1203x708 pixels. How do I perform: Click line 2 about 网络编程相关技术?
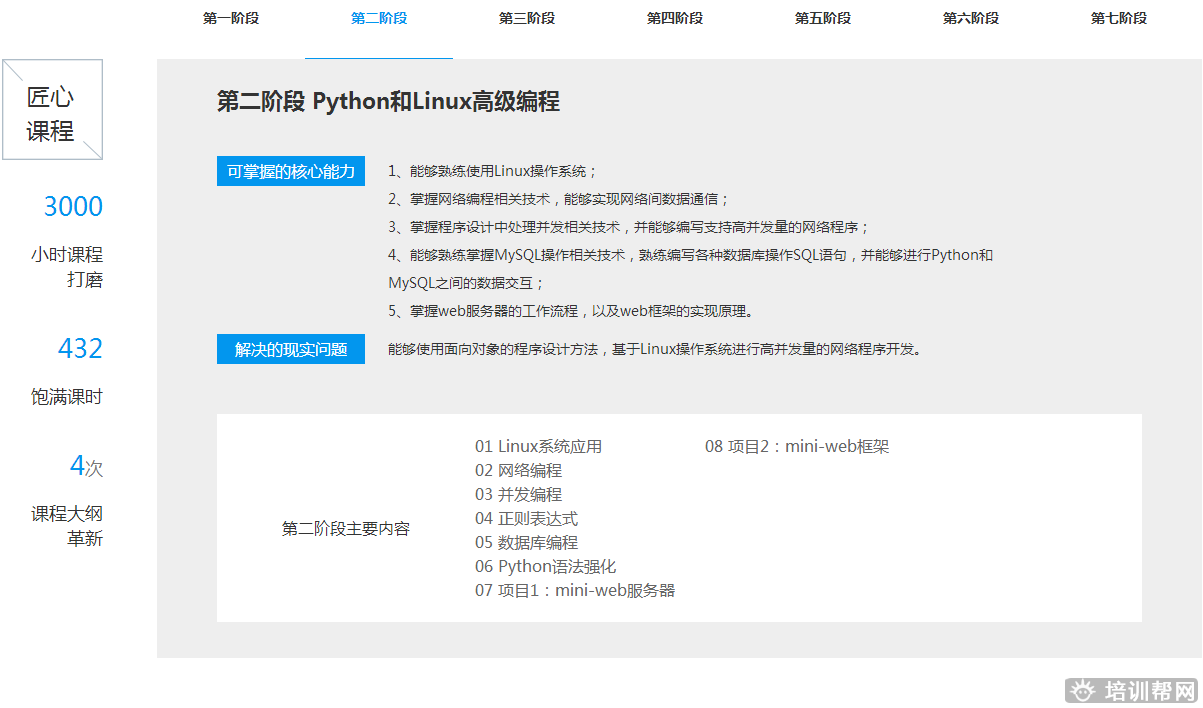[559, 199]
